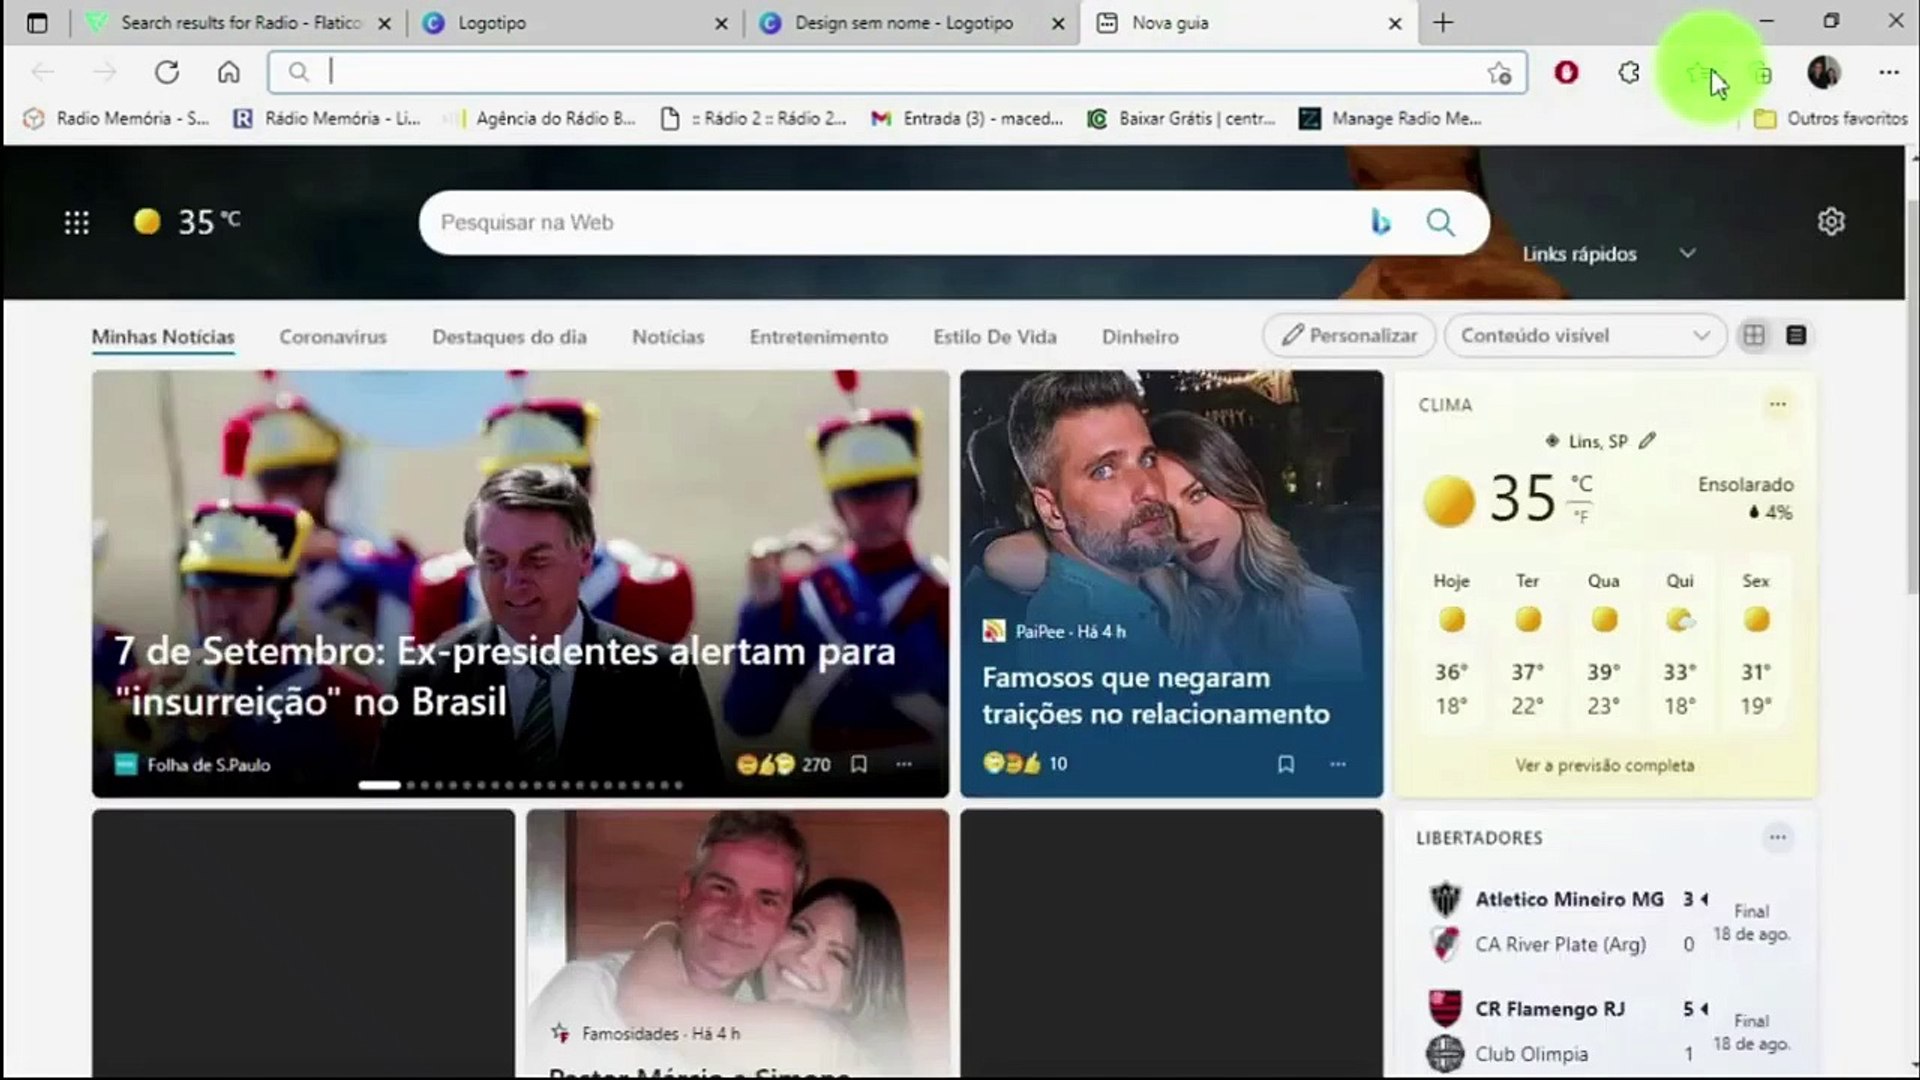Open the Extensions puzzle icon
This screenshot has width=1920, height=1080.
tap(1629, 72)
